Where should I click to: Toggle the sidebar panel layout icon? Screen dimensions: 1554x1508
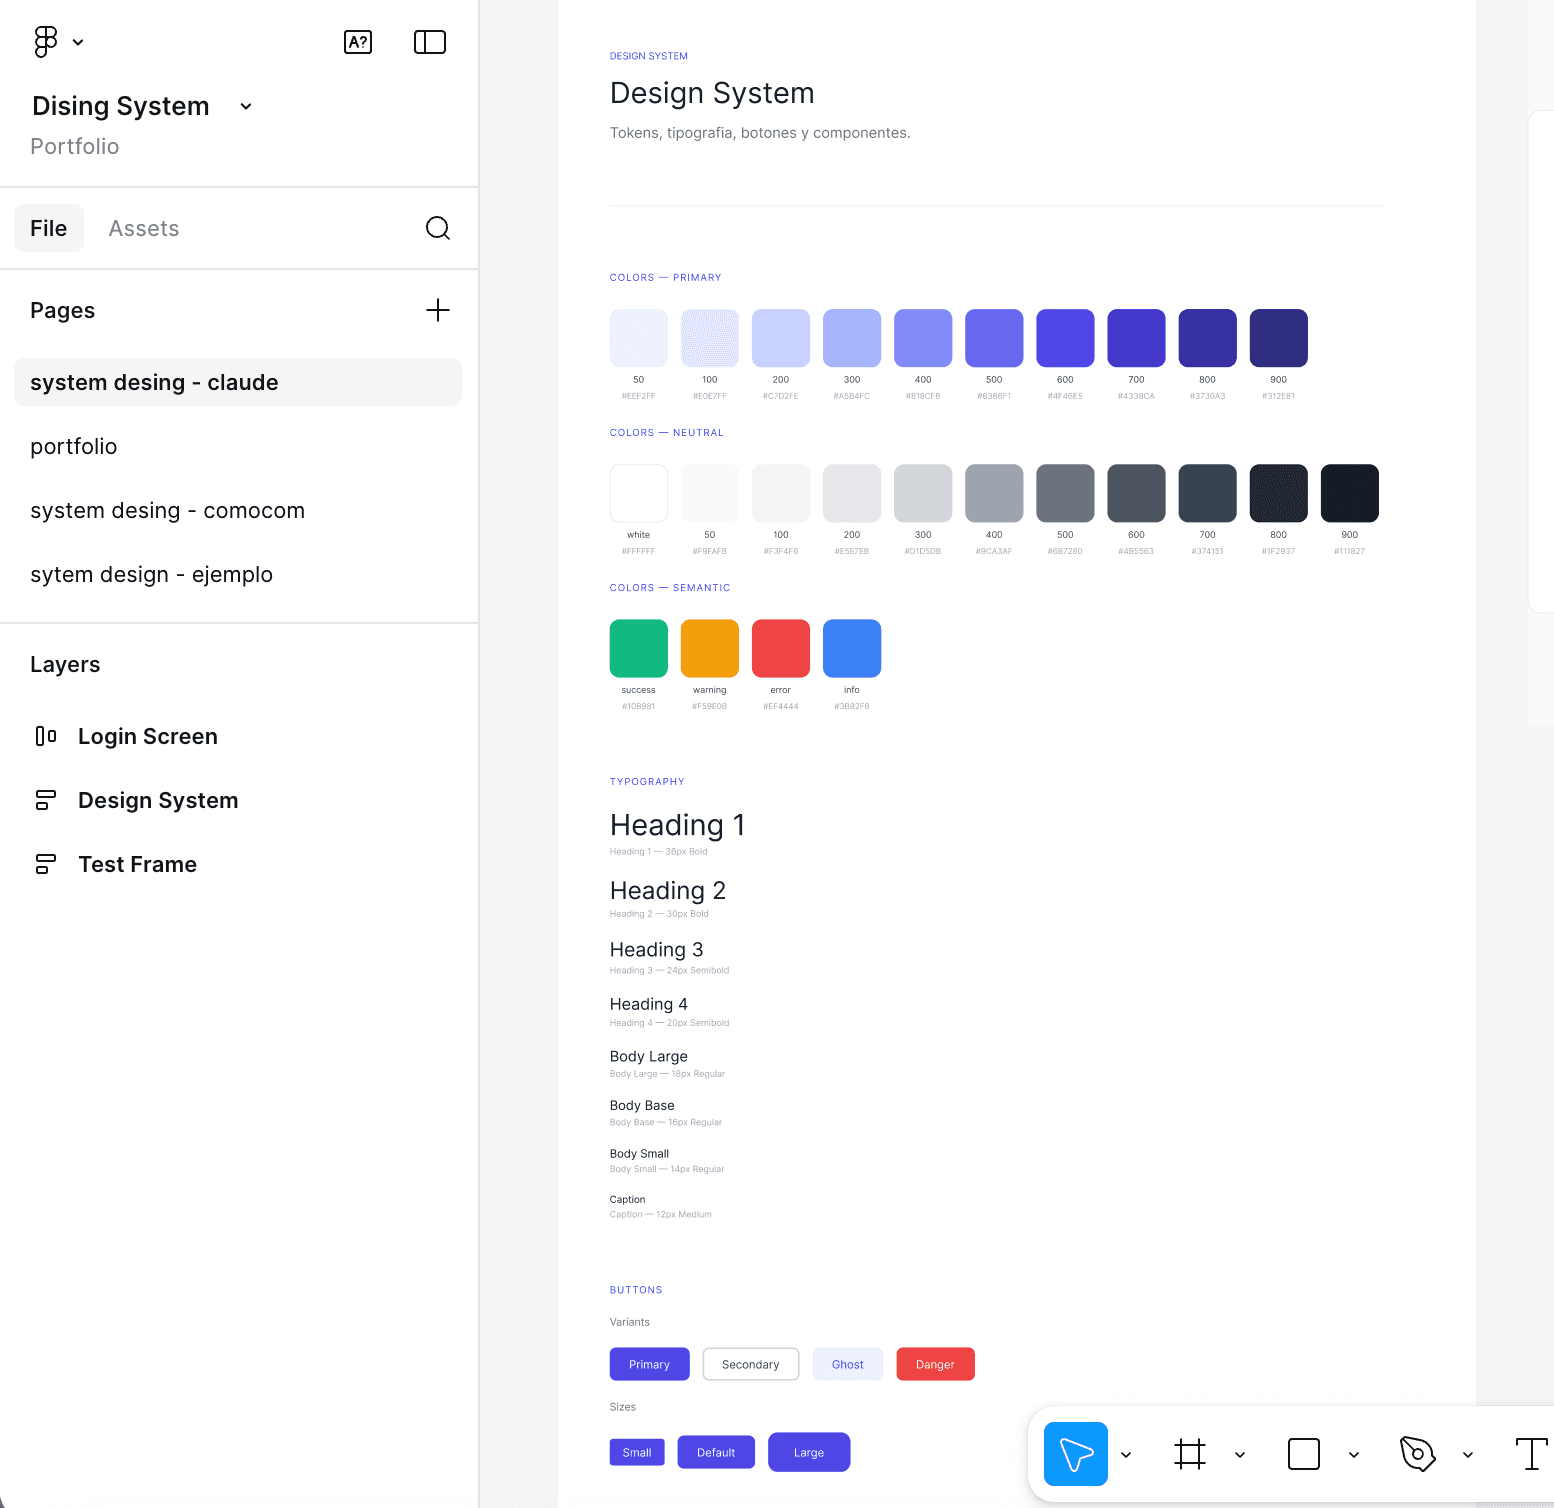tap(430, 42)
